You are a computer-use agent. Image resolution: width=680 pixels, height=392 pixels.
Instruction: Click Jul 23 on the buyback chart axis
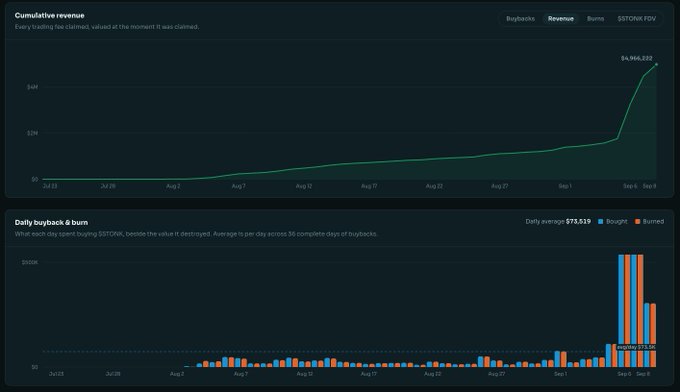(56, 374)
